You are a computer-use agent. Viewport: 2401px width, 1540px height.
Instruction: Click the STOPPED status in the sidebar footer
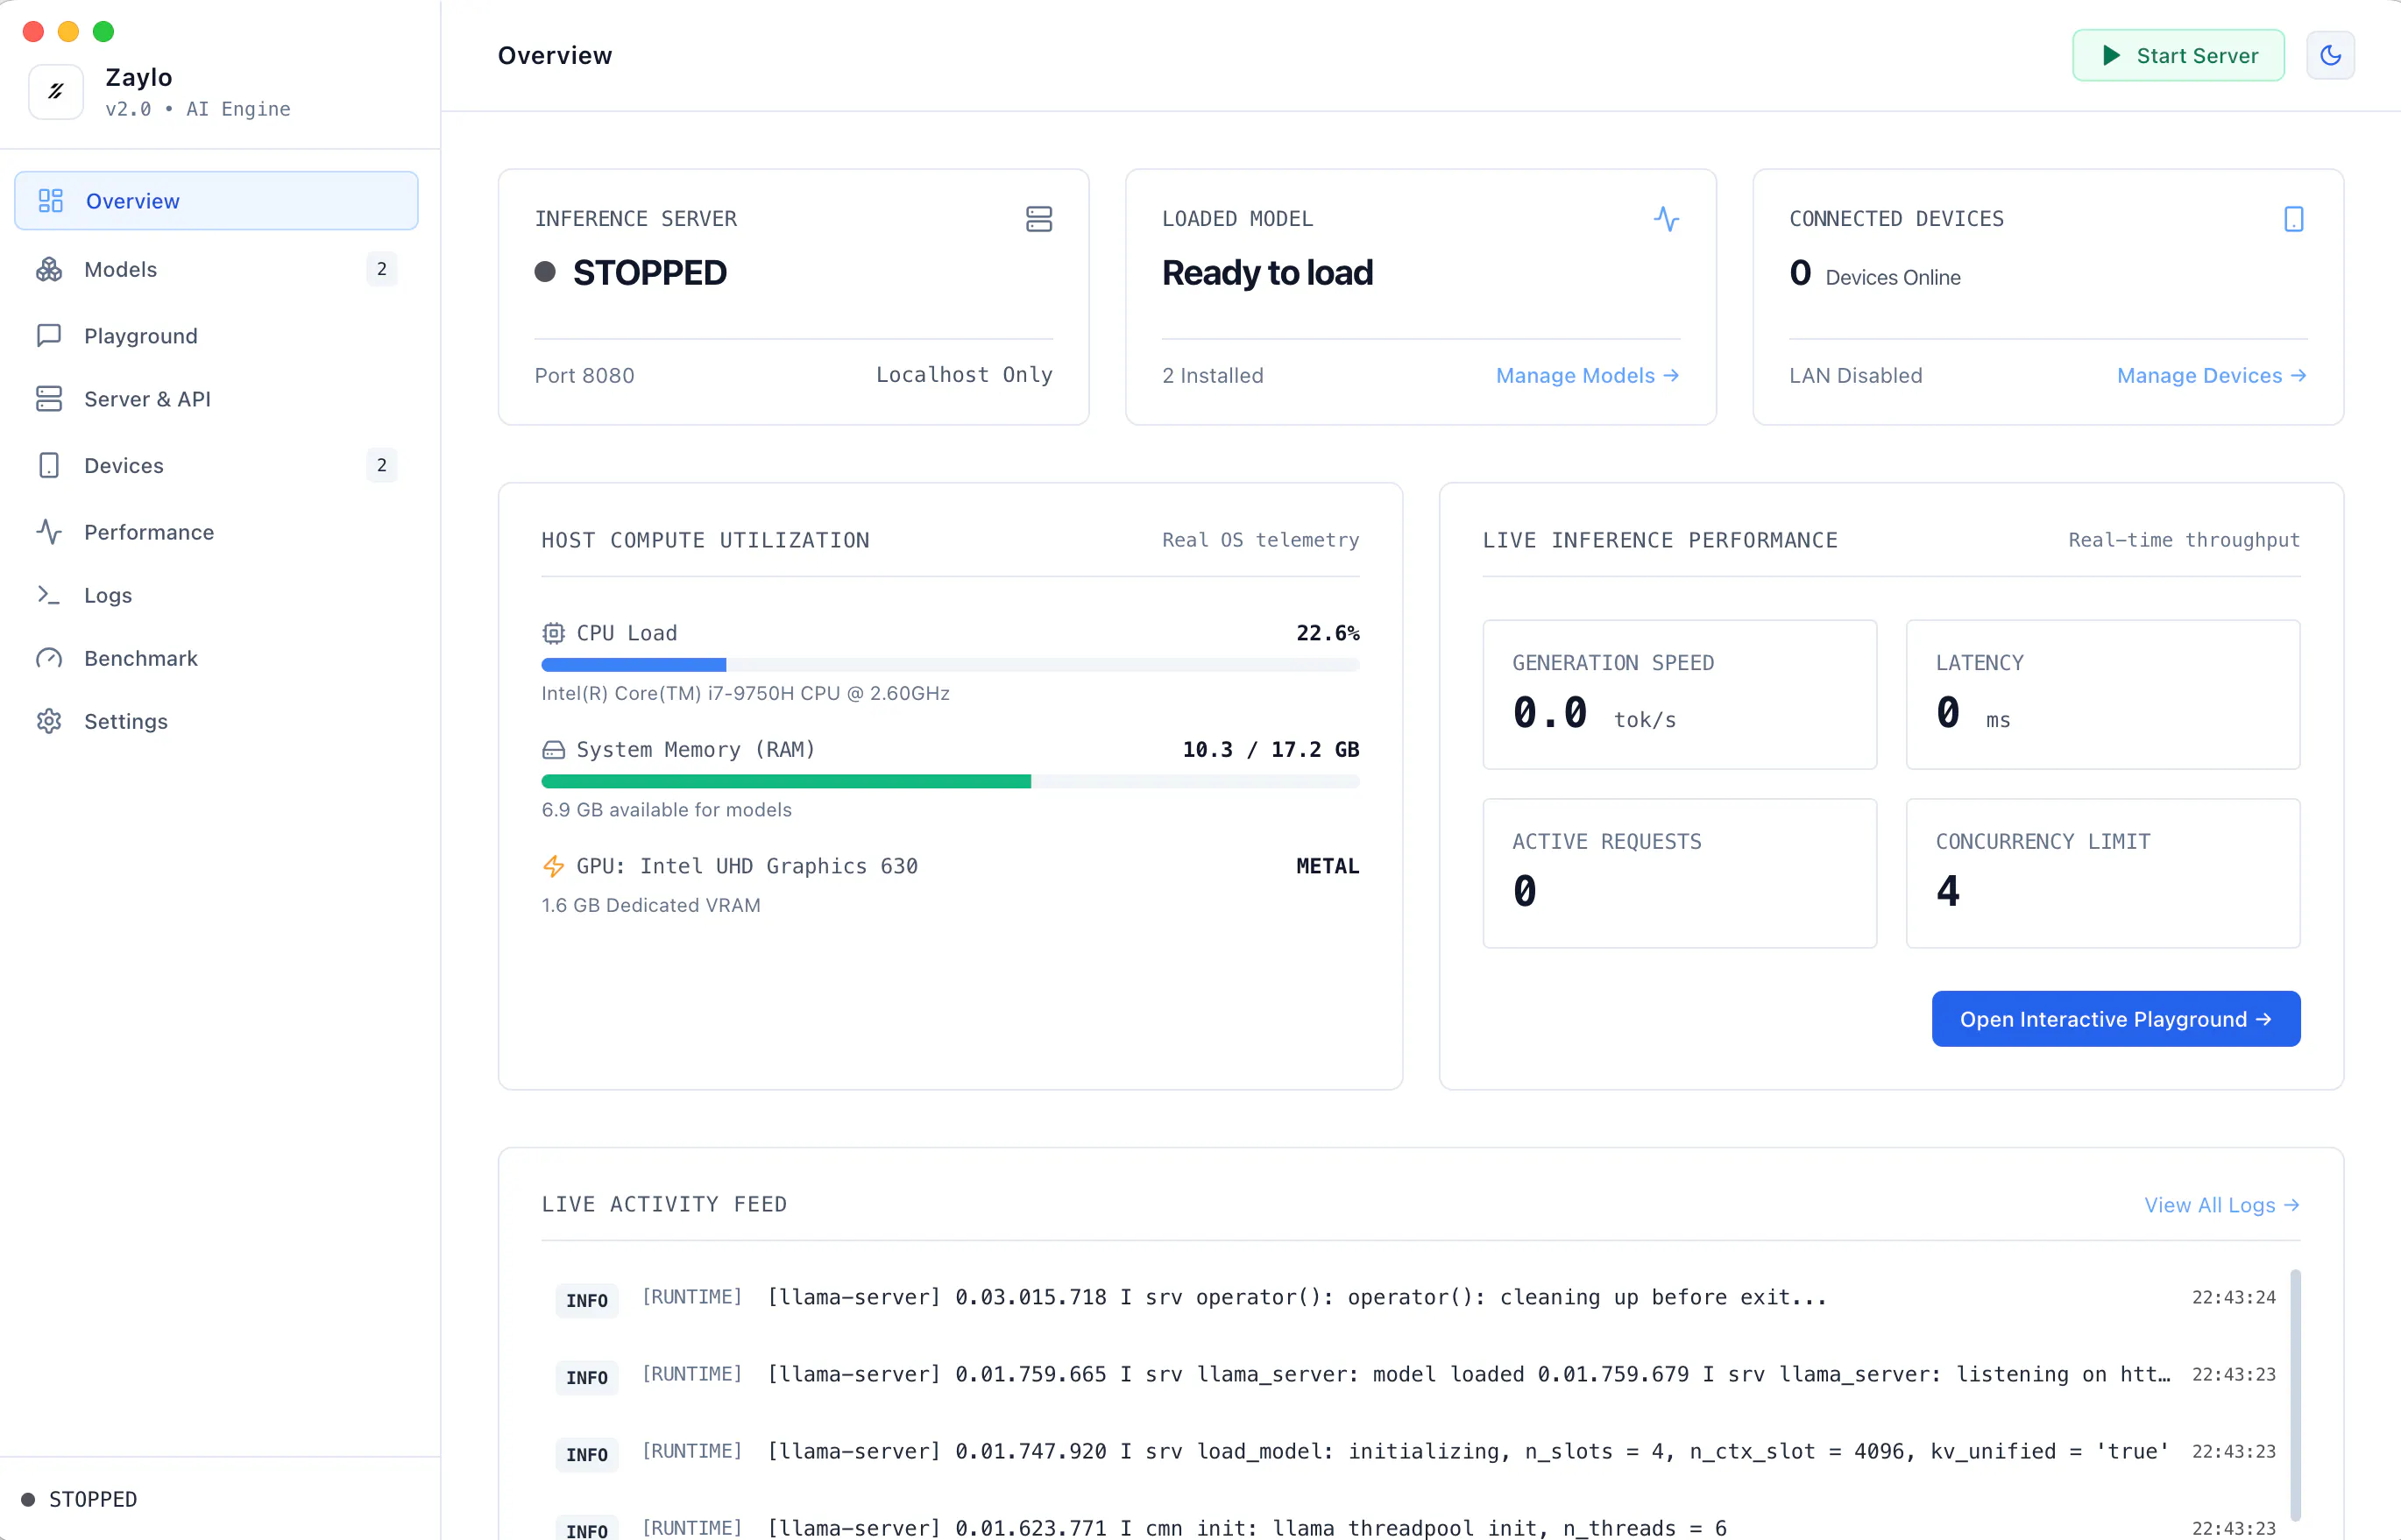(80, 1499)
